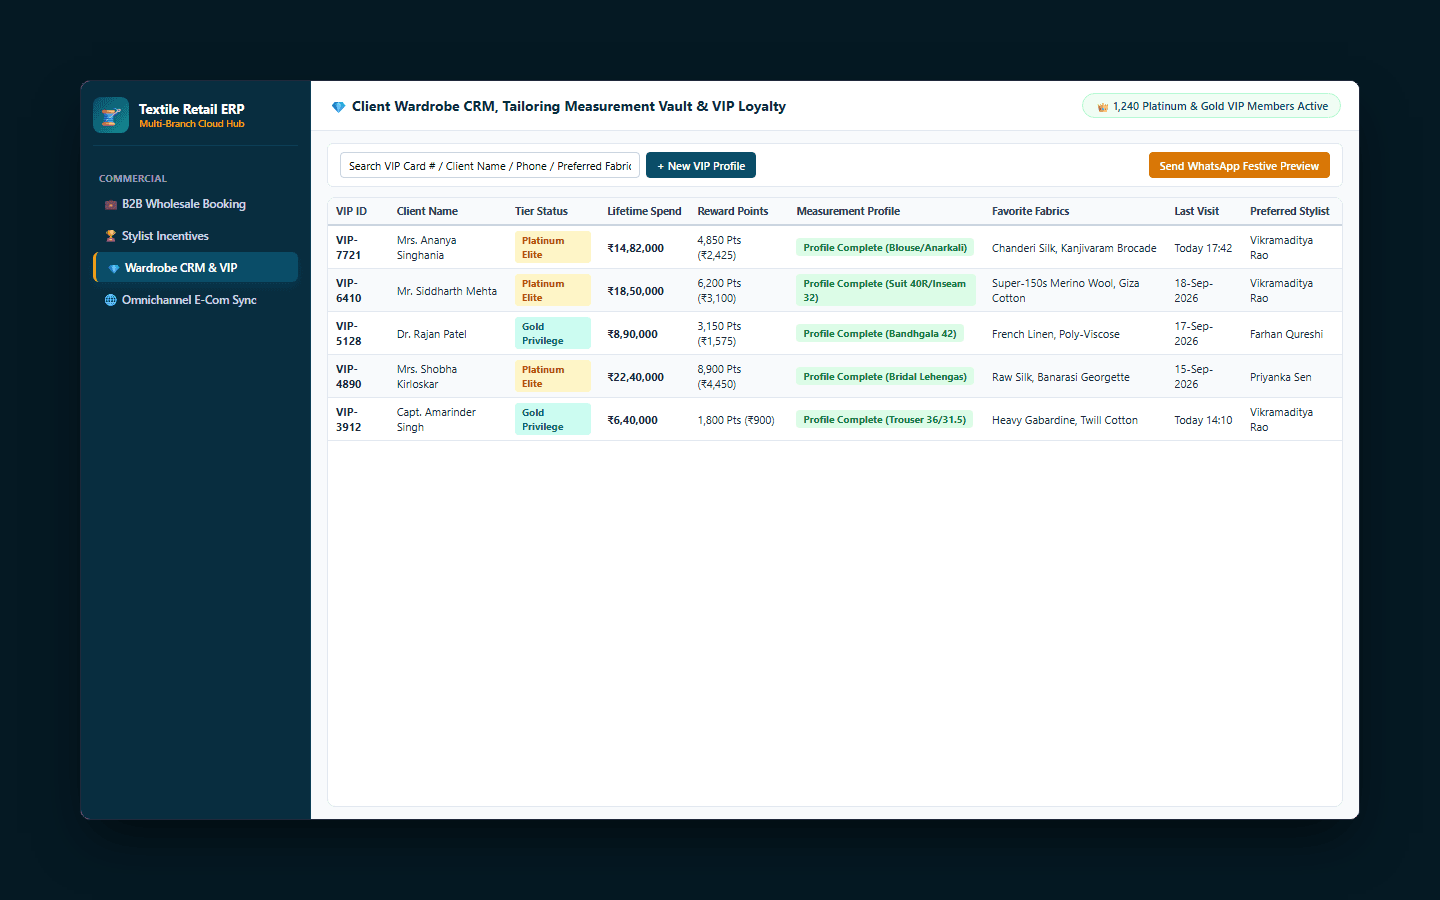This screenshot has height=900, width=1440.
Task: Click the Stylist Incentives trophy icon
Action: 111,236
